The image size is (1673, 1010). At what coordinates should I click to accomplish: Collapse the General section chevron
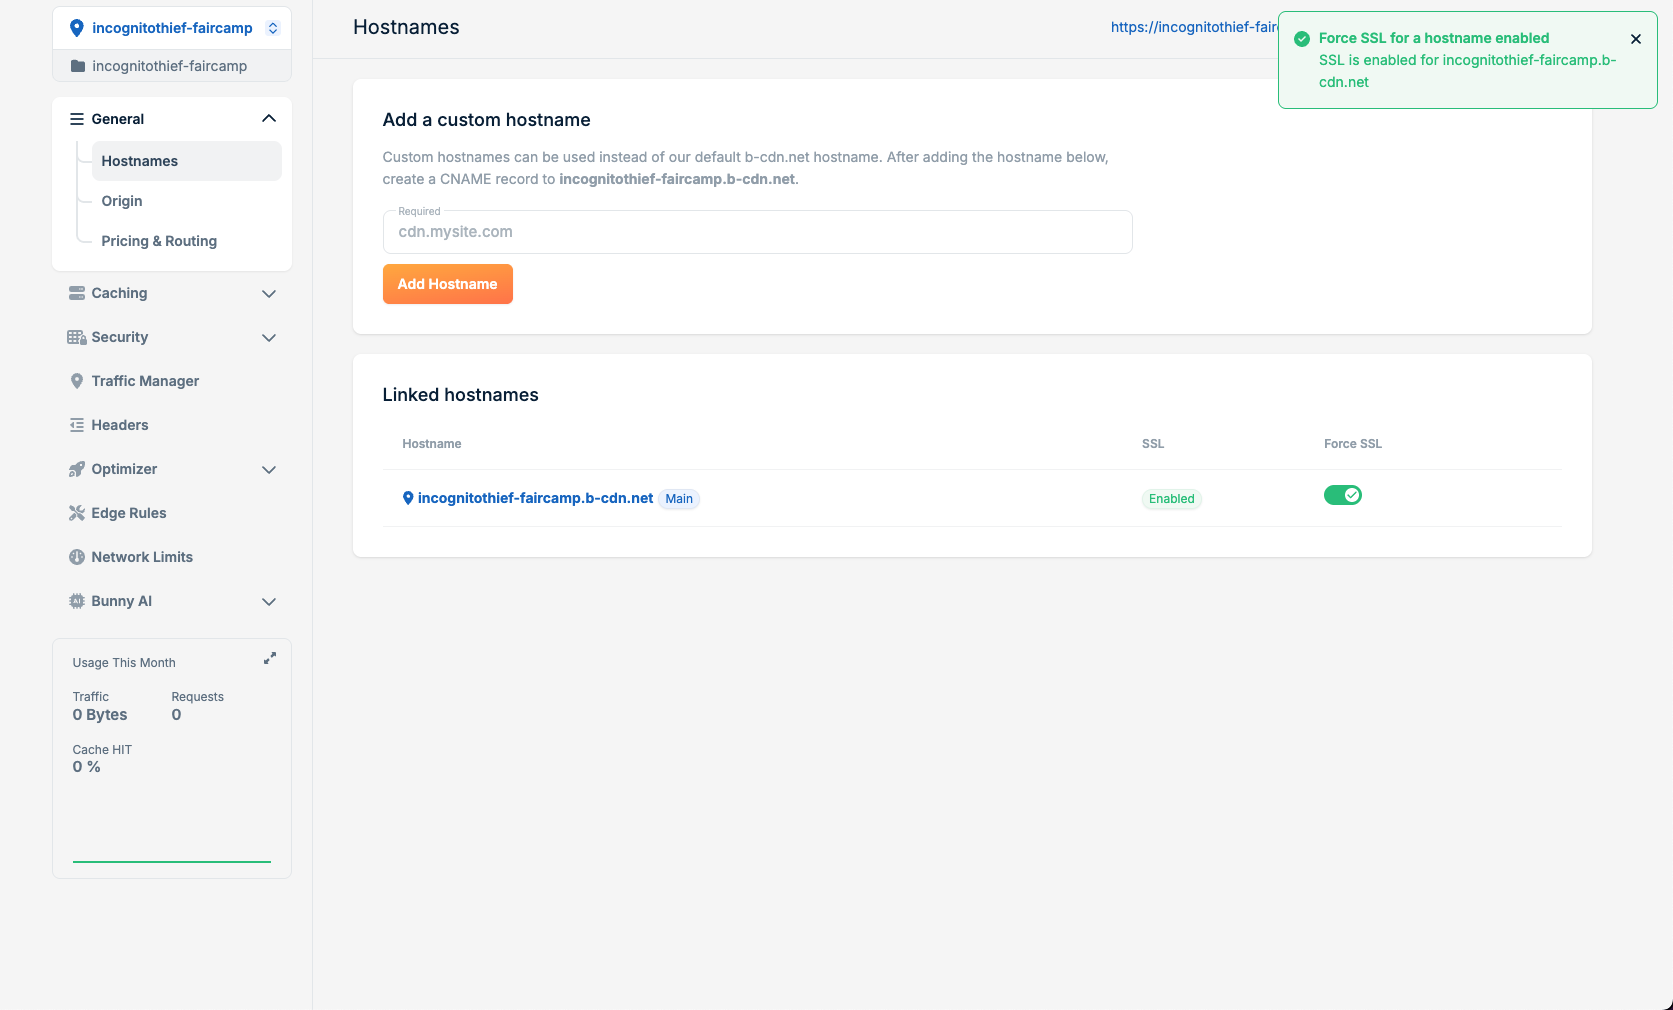click(269, 118)
